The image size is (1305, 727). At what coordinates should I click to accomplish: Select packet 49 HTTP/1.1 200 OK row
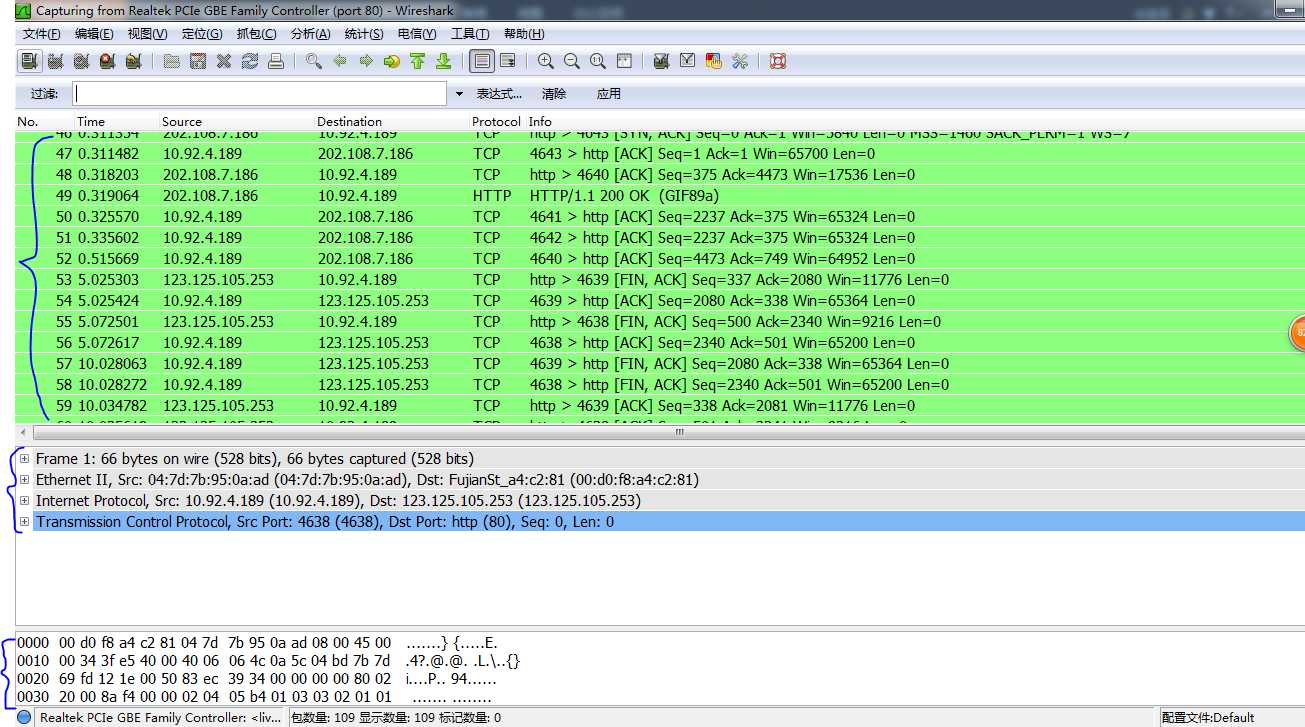pos(660,196)
